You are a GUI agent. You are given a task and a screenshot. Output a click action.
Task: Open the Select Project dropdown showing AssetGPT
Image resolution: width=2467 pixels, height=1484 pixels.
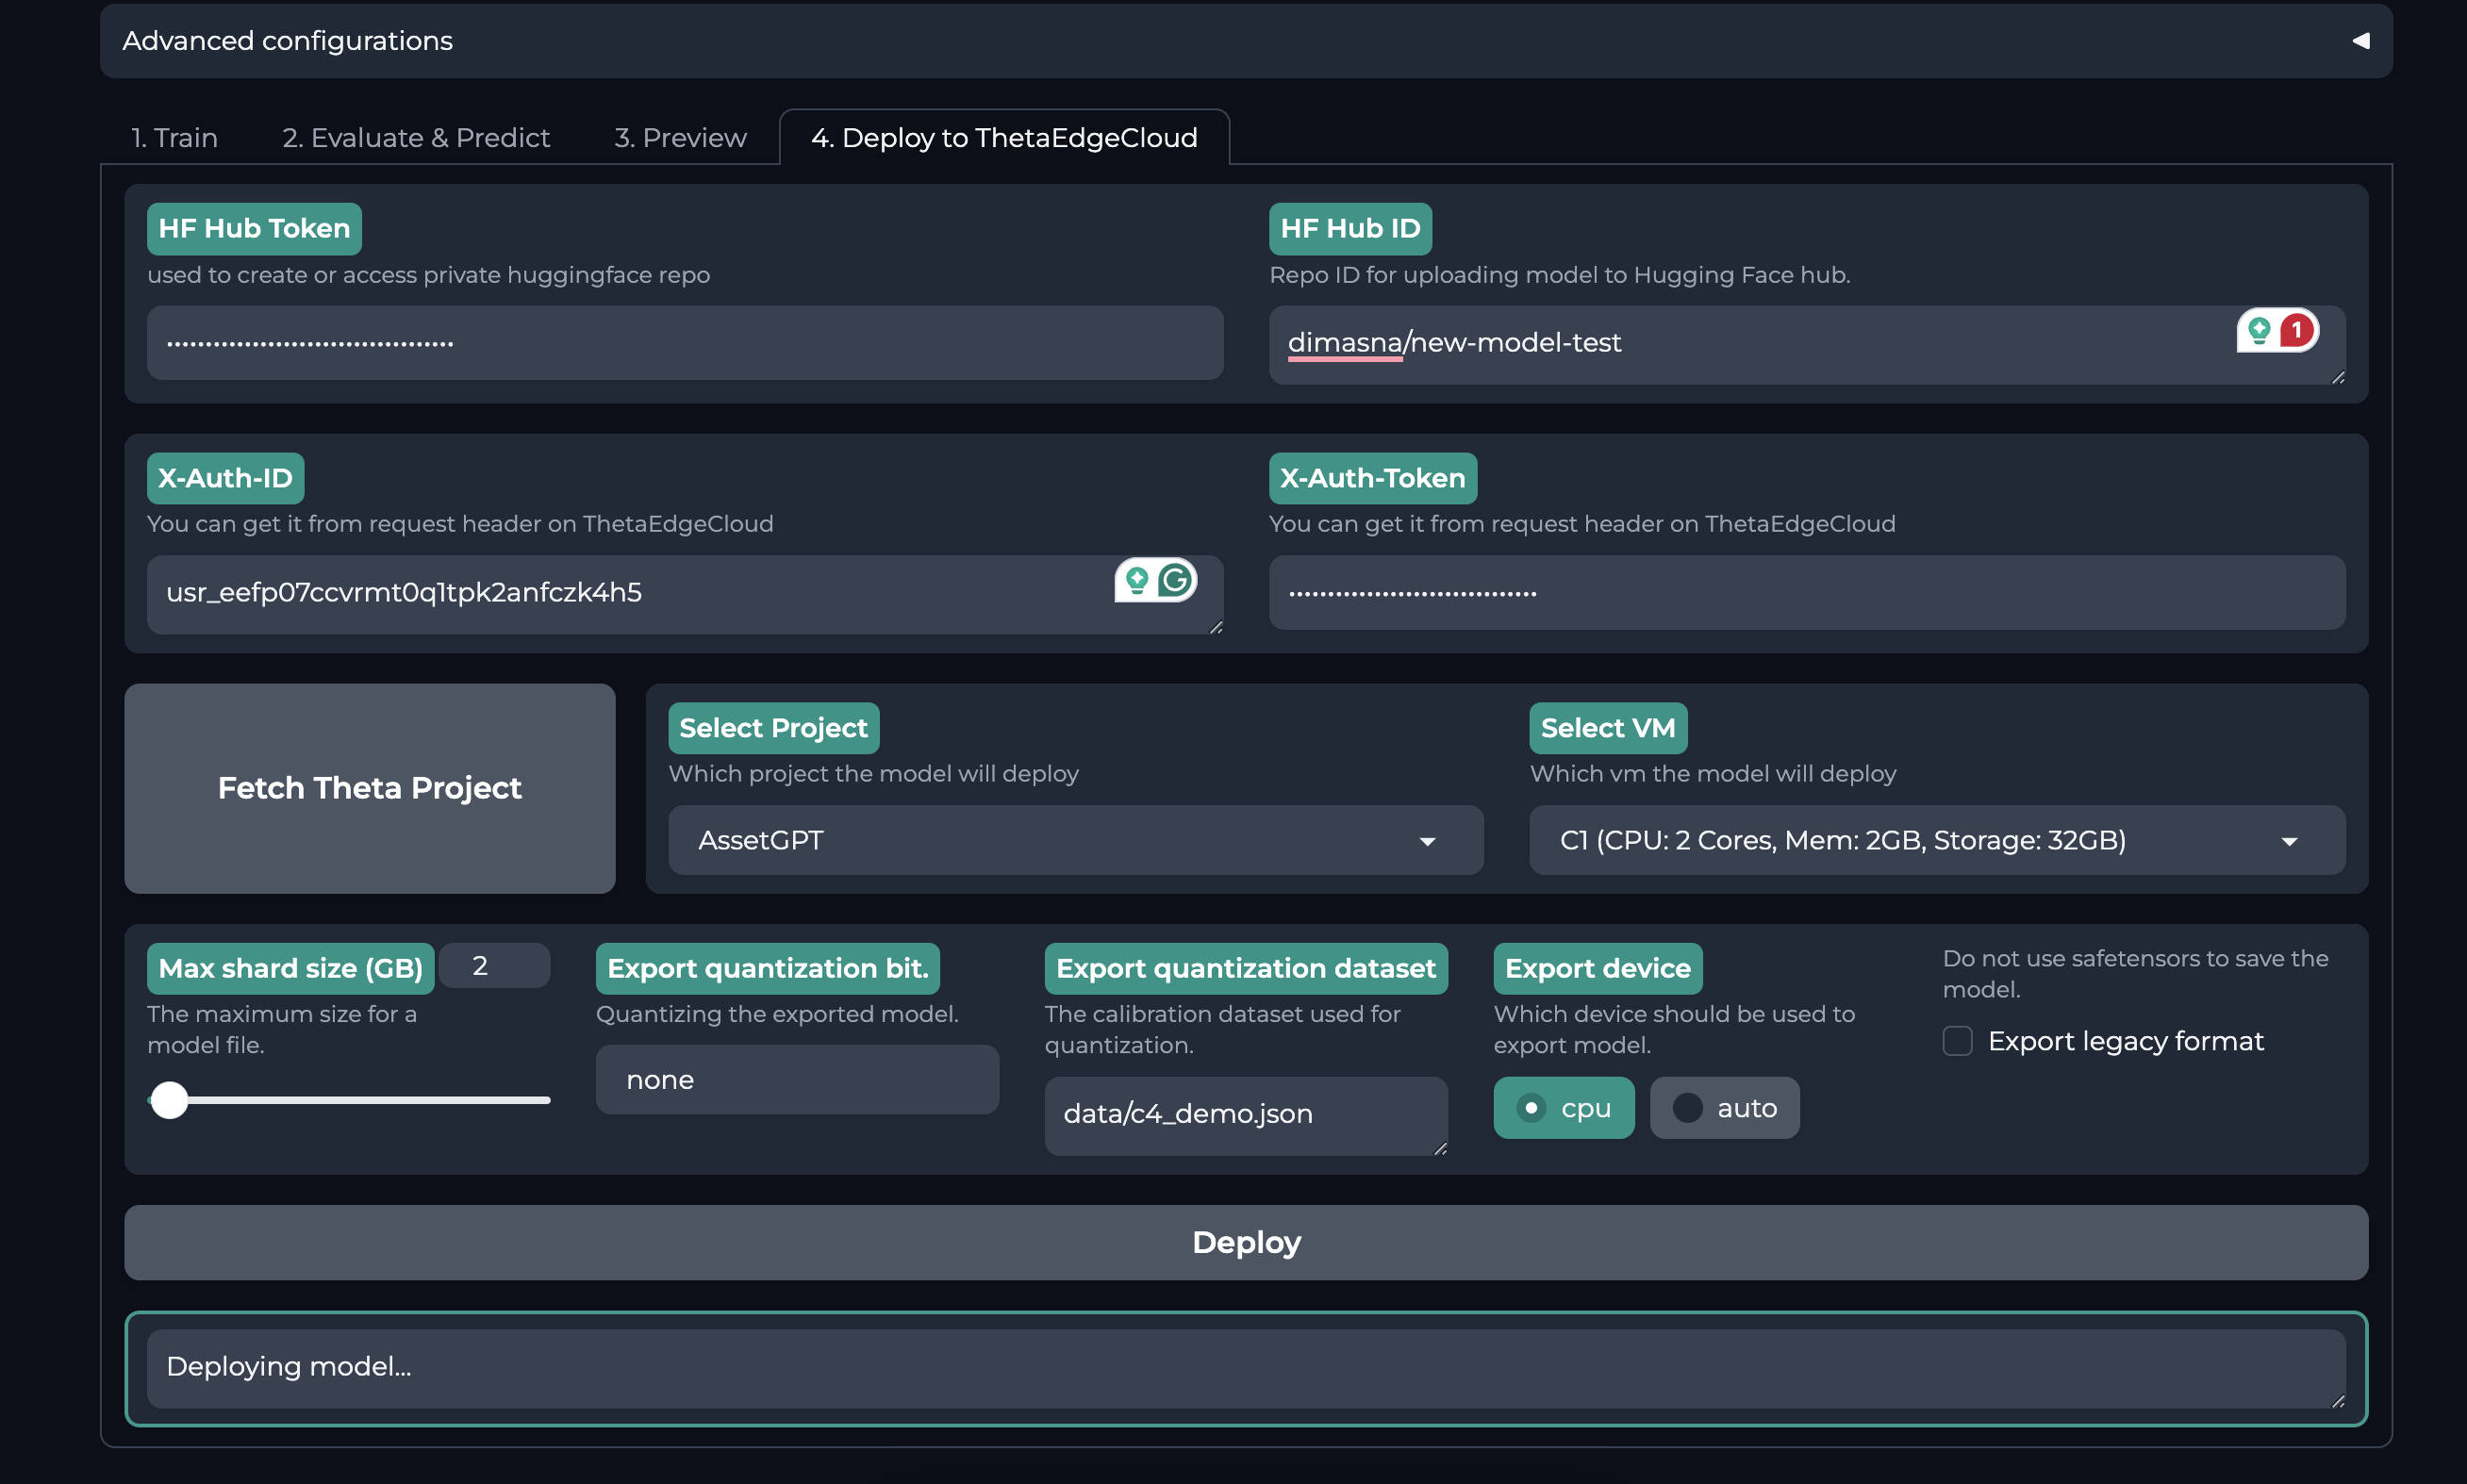coord(1075,840)
